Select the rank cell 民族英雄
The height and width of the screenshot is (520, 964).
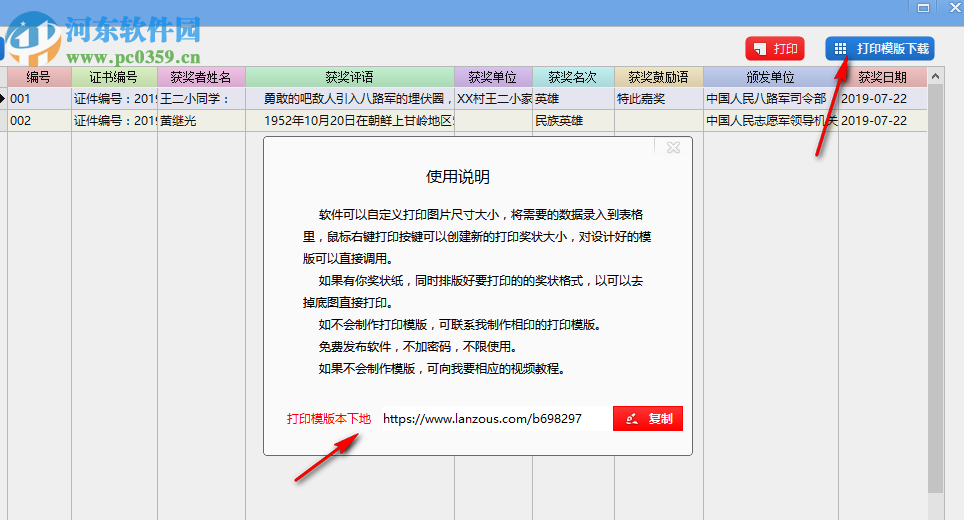pyautogui.click(x=573, y=120)
